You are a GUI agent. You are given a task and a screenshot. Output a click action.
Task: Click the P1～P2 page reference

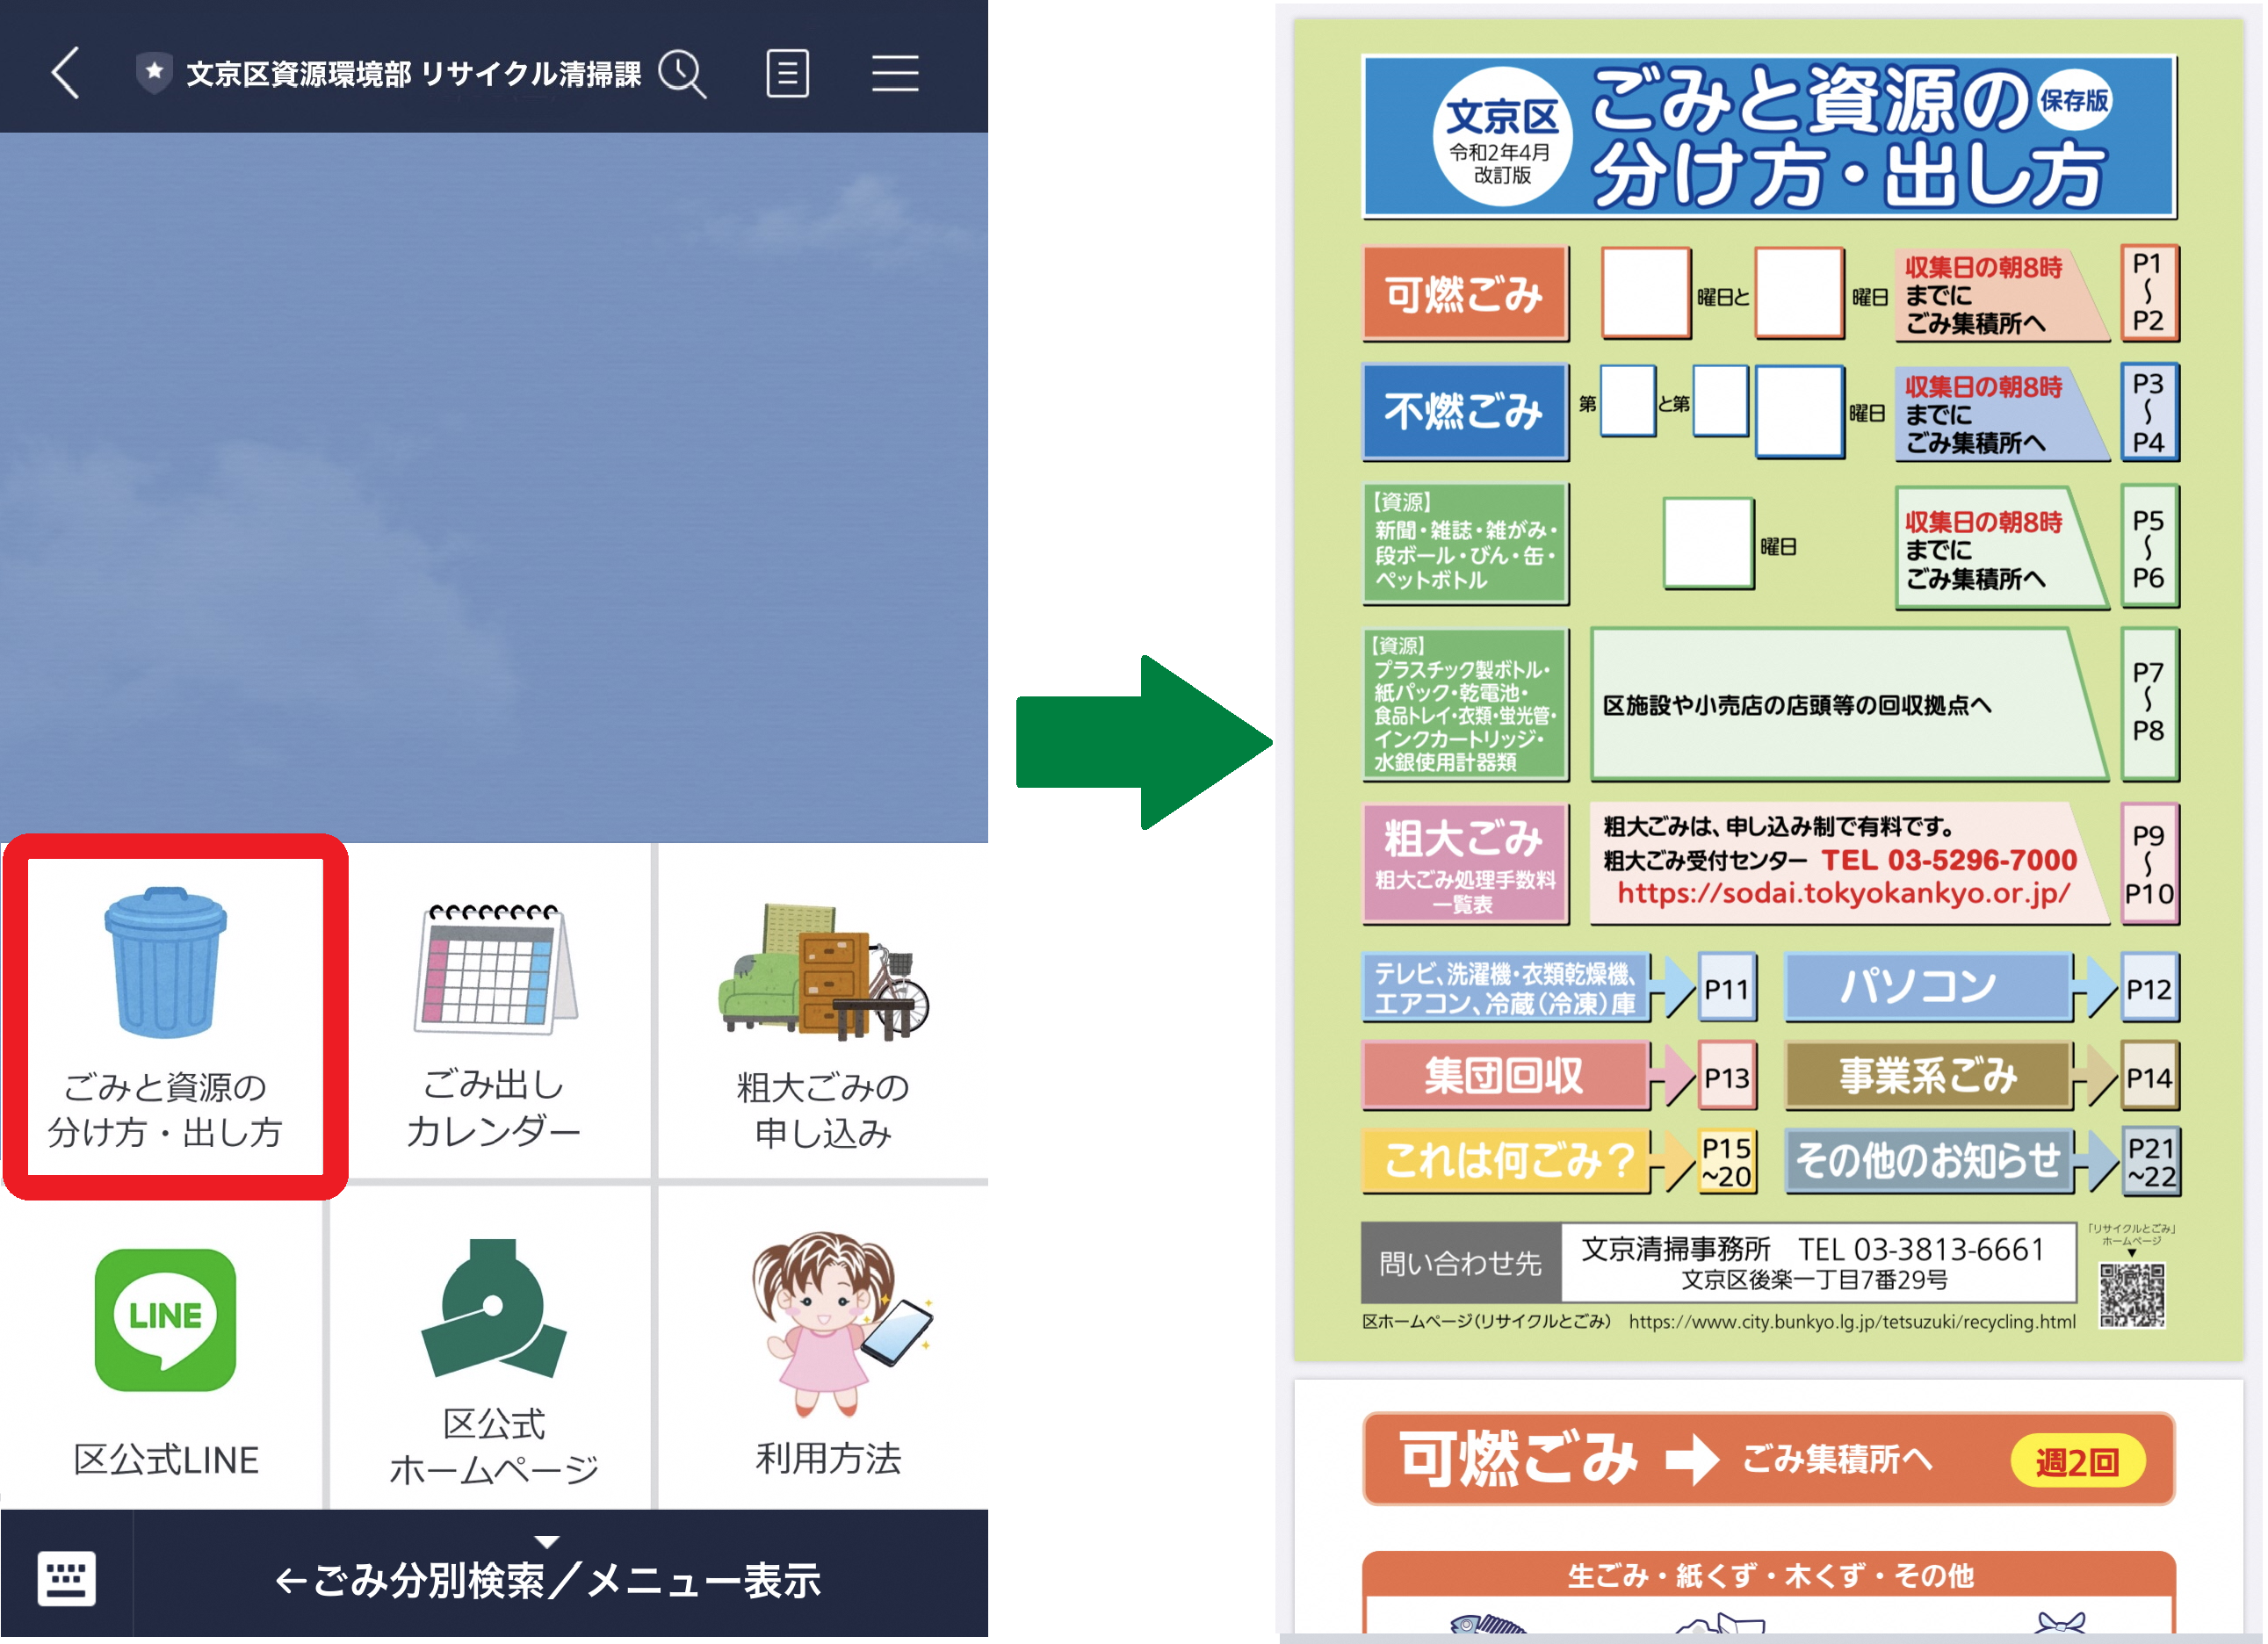tap(2150, 293)
